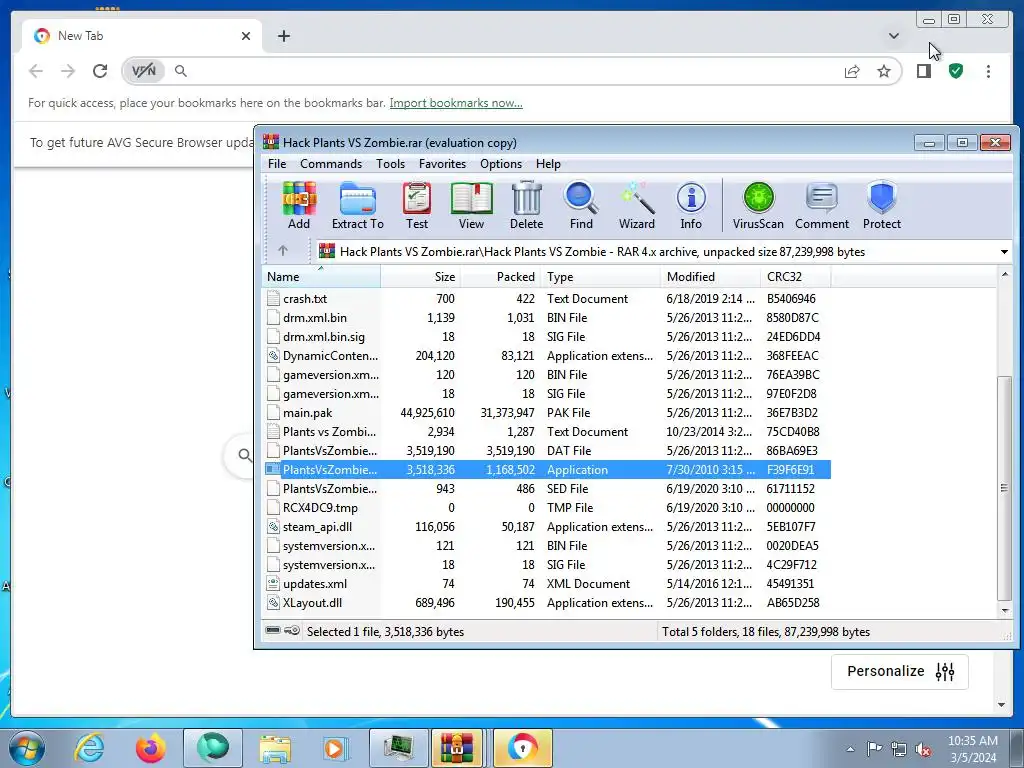Open the Tools menu
Image resolution: width=1024 pixels, height=768 pixels.
tap(390, 163)
